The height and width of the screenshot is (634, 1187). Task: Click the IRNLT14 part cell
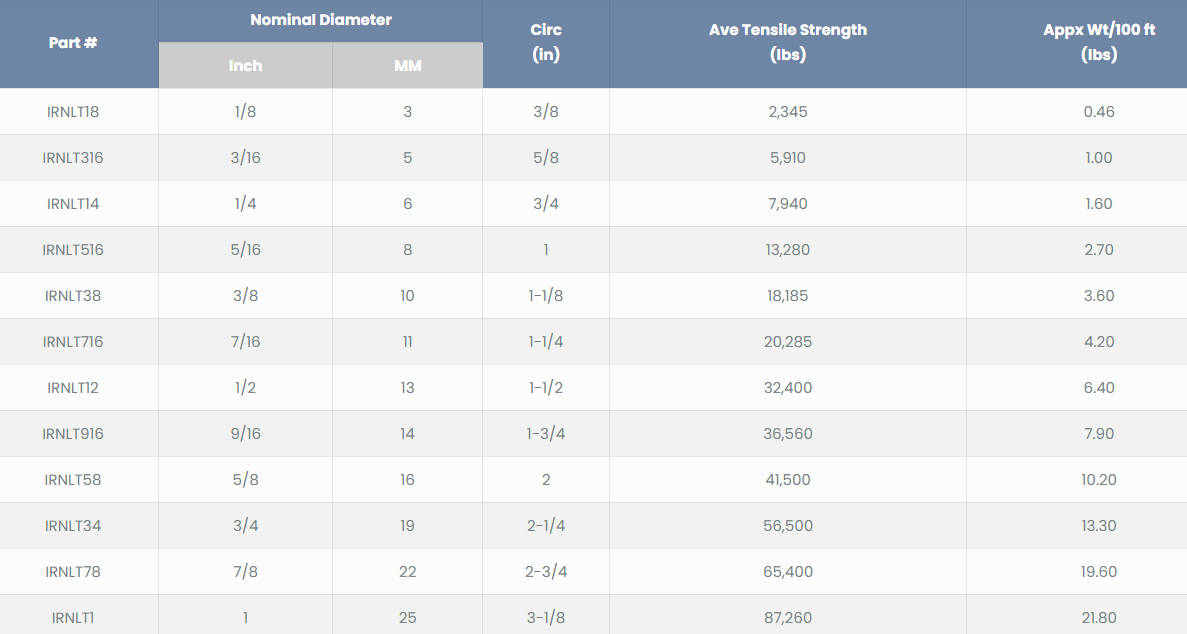[x=73, y=204]
